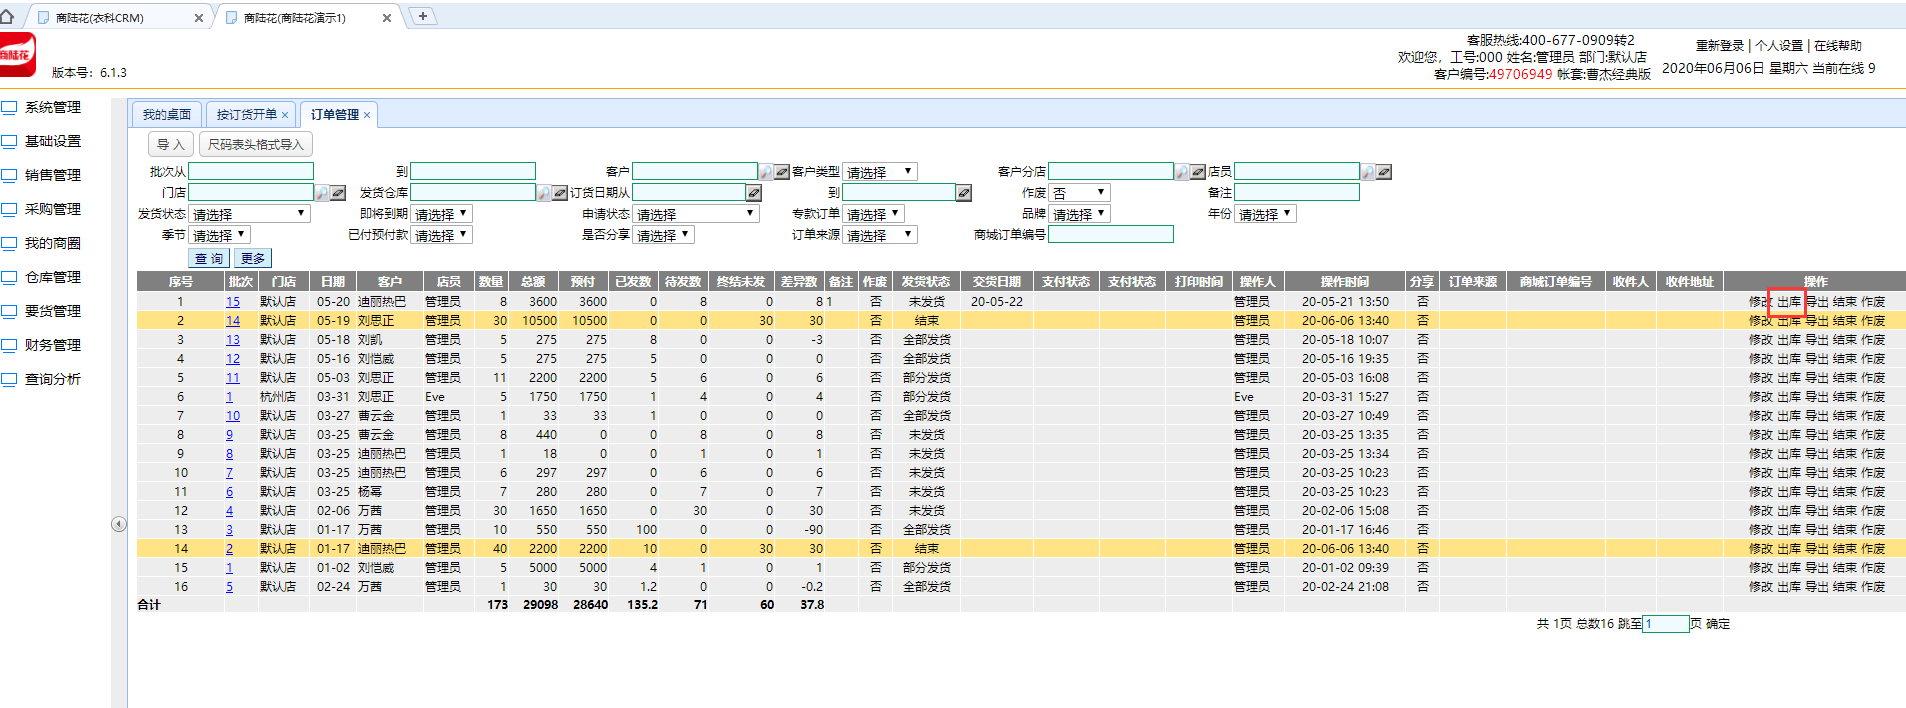The width and height of the screenshot is (1906, 708).
Task: Open 财务管理 in the sidebar
Action: 53,345
